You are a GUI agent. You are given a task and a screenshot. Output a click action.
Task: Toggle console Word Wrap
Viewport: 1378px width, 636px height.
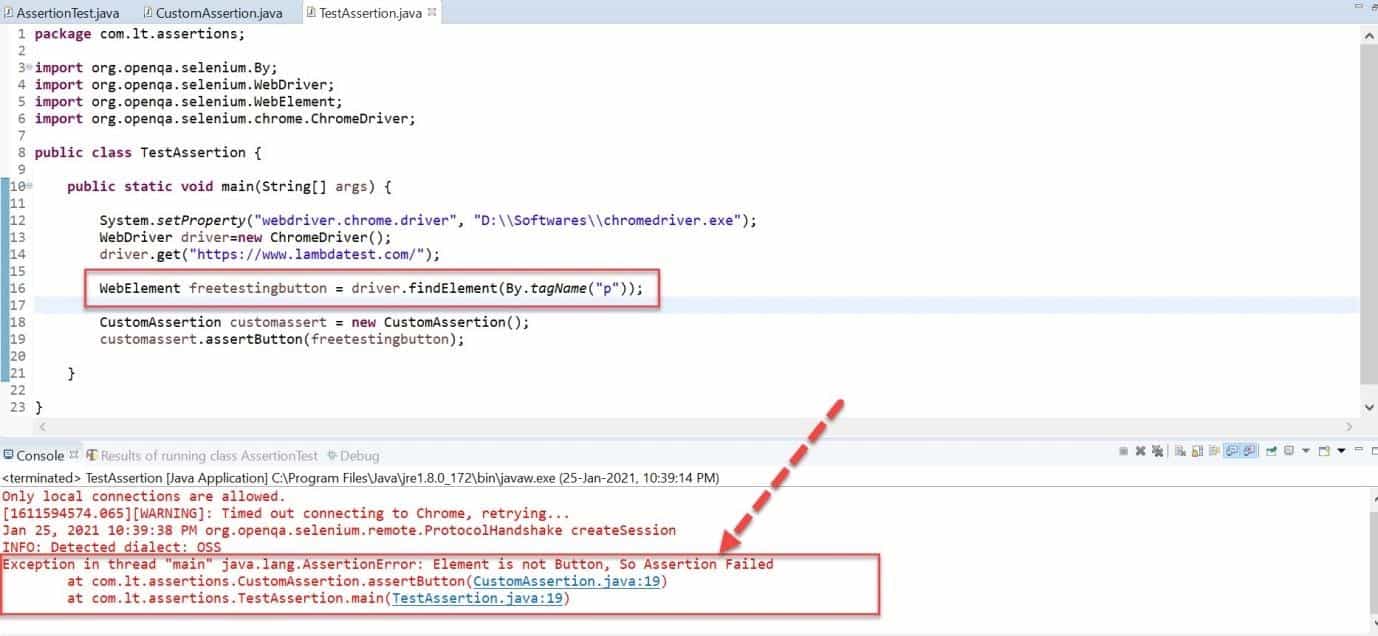pyautogui.click(x=1214, y=451)
